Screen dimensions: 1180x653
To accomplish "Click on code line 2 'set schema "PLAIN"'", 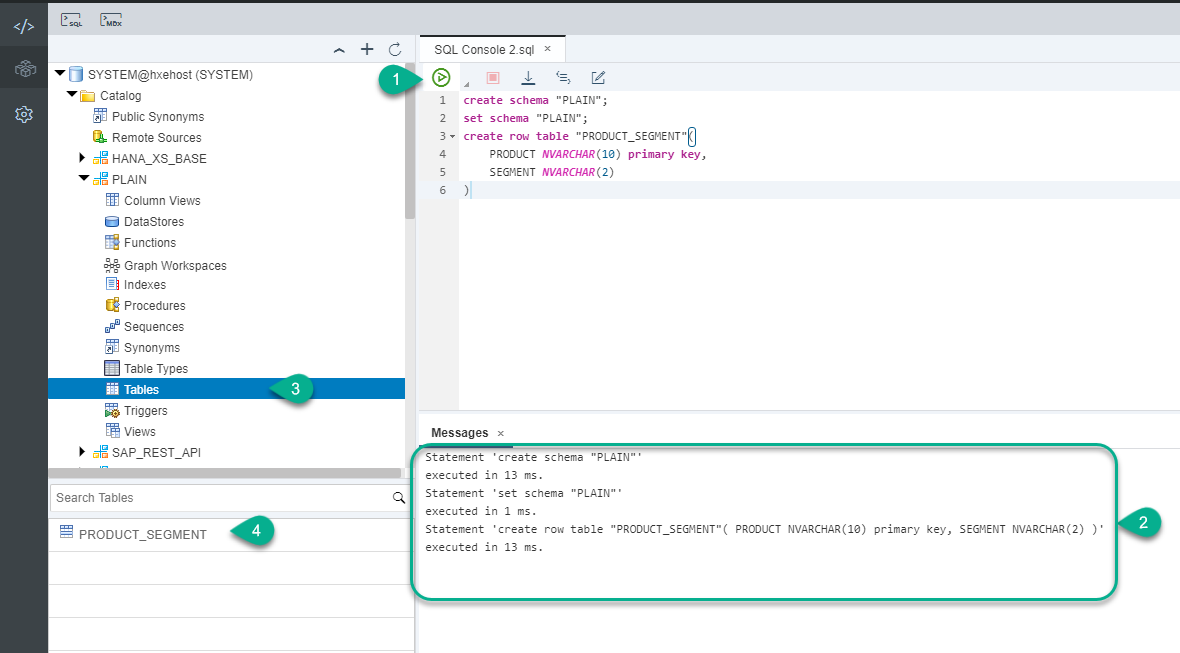I will pos(525,118).
